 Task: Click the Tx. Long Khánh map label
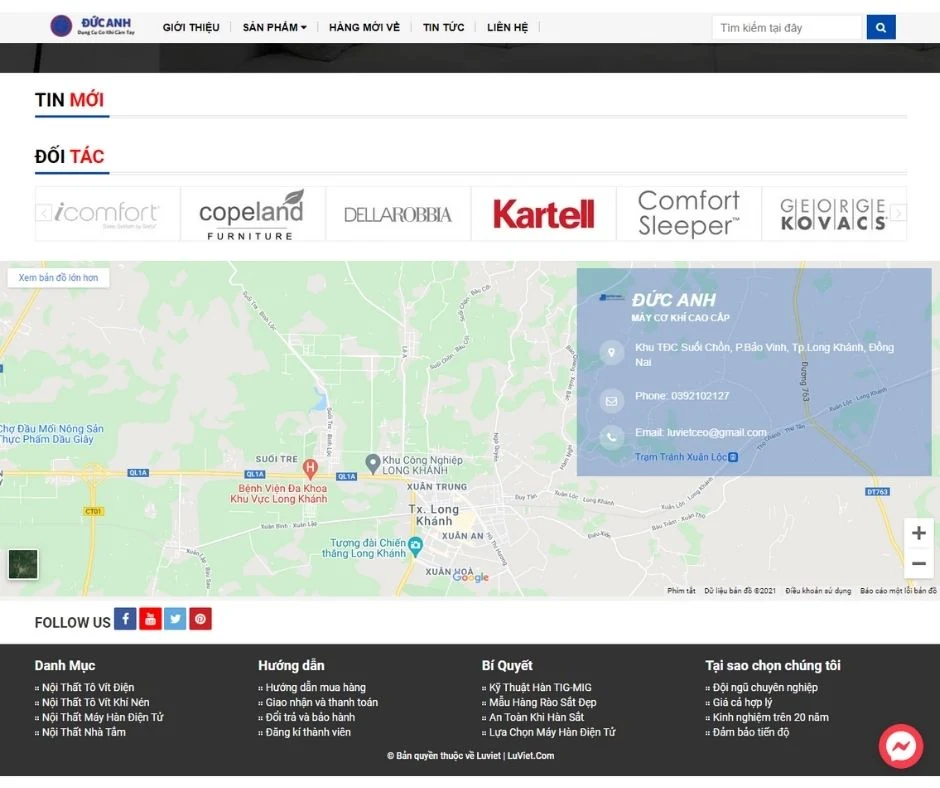[433, 515]
